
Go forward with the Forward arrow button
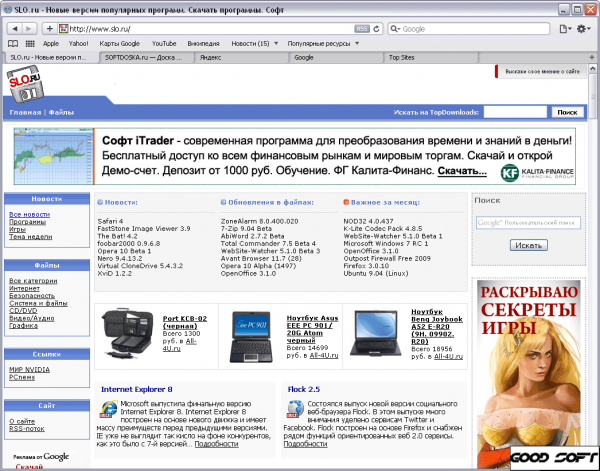pyautogui.click(x=29, y=29)
